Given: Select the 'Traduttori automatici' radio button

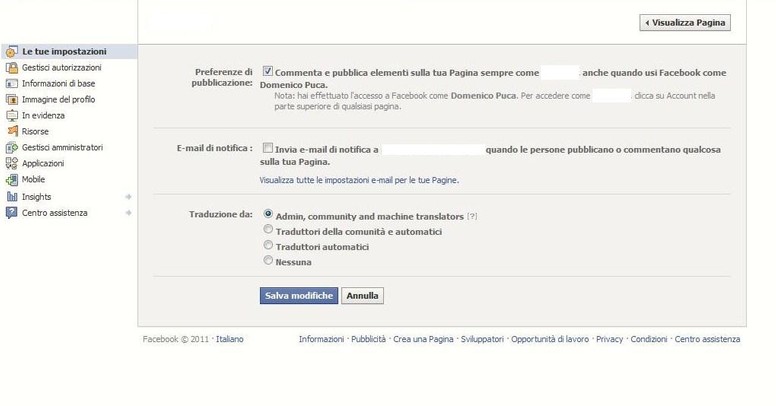Looking at the screenshot, I should click(267, 245).
